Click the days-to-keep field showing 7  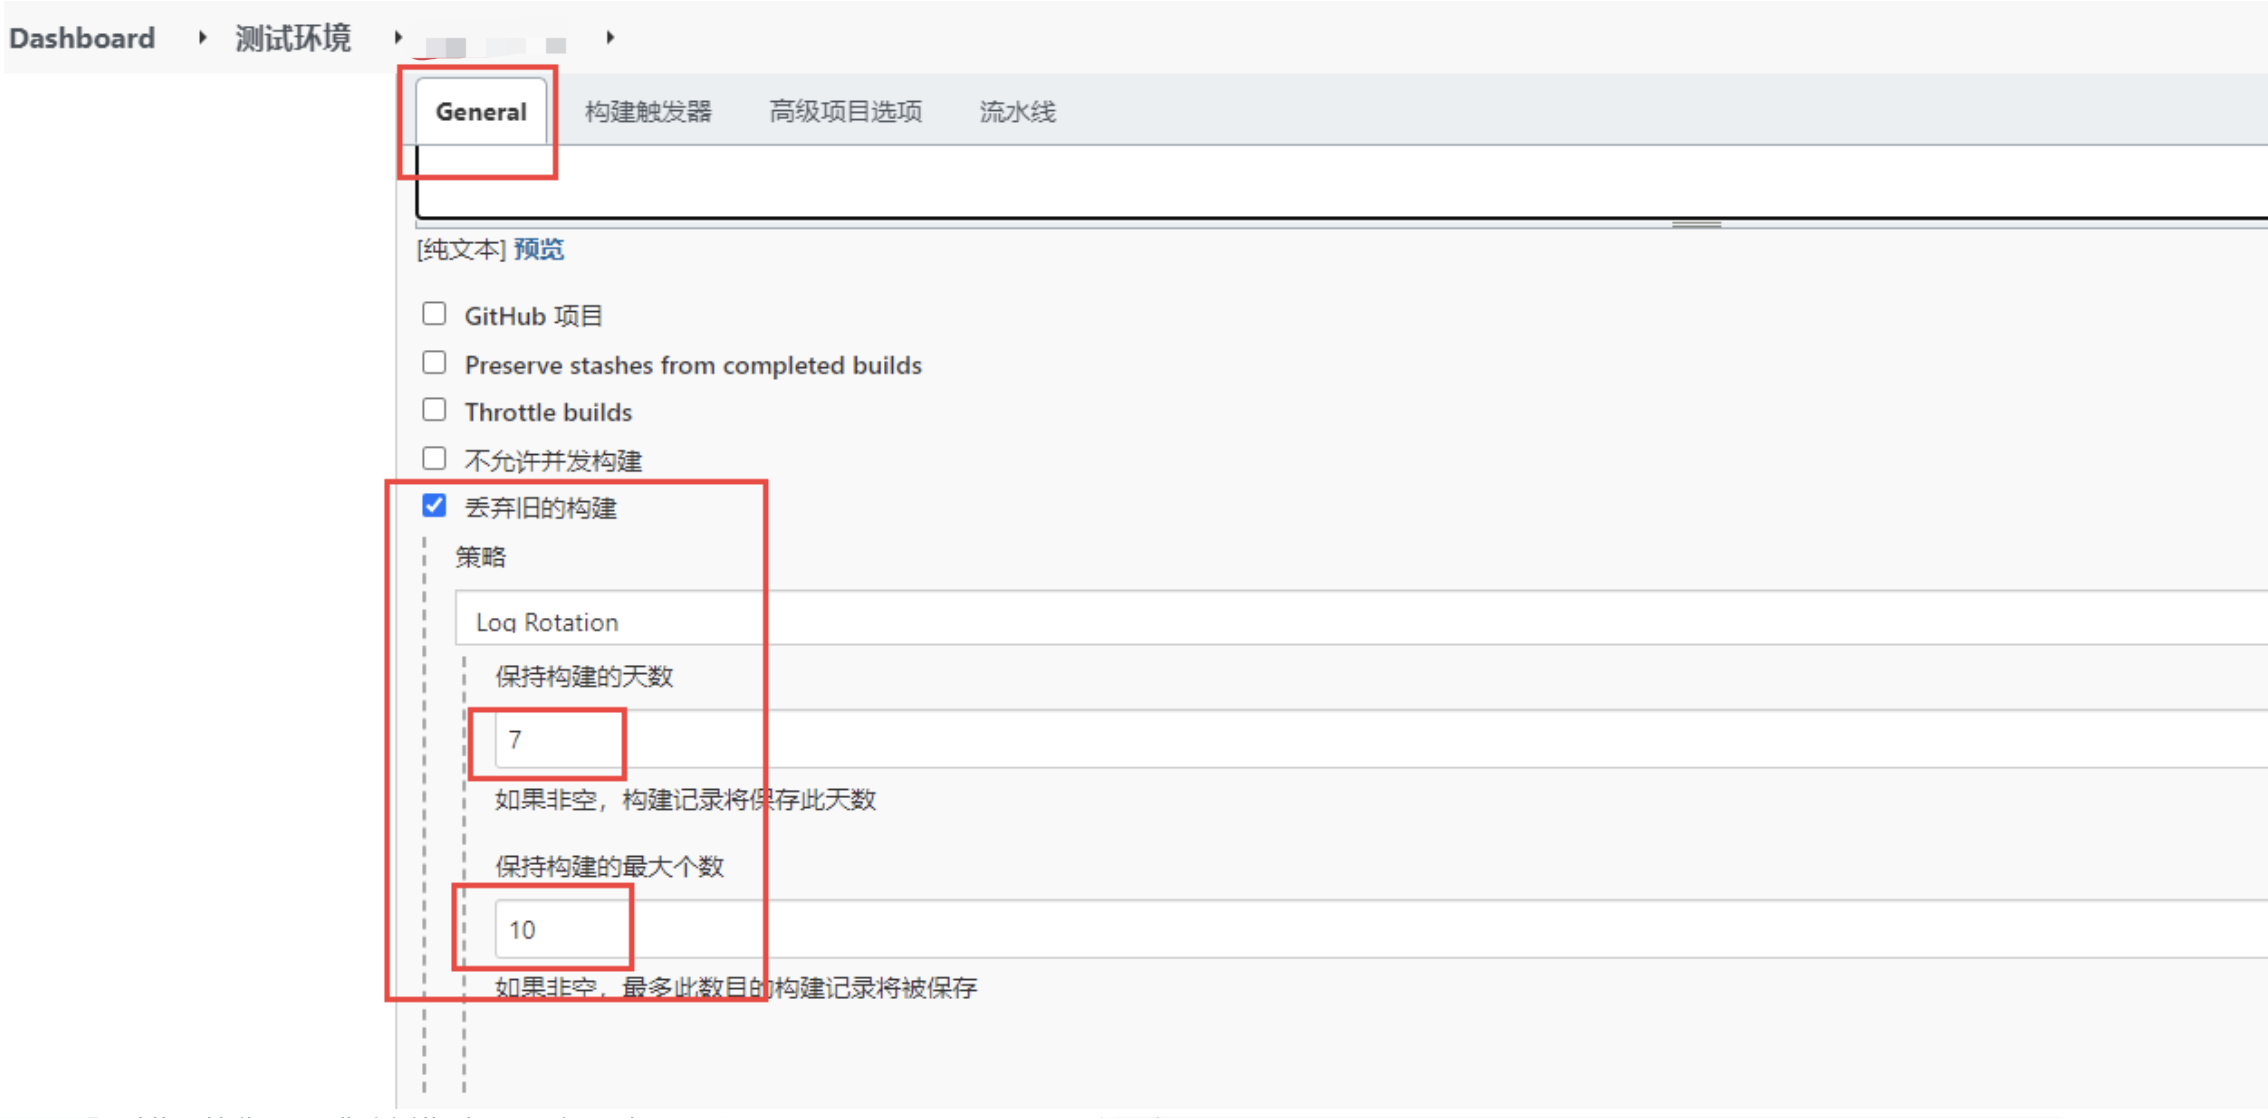coord(1300,739)
